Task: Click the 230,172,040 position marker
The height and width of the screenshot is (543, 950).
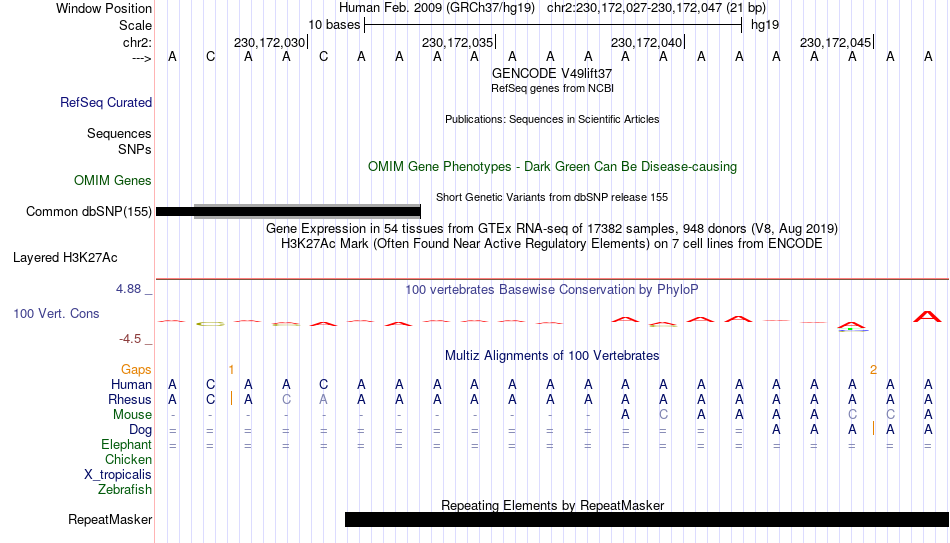Action: coord(646,42)
